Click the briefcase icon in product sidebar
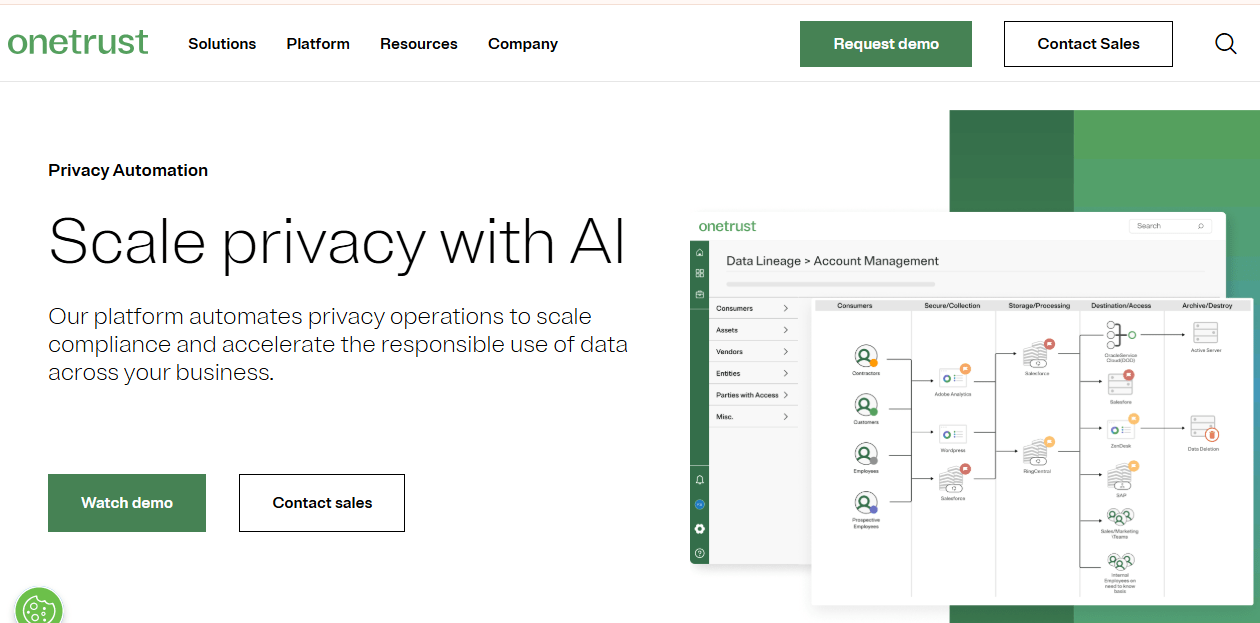Viewport: 1260px width, 623px height. point(699,294)
